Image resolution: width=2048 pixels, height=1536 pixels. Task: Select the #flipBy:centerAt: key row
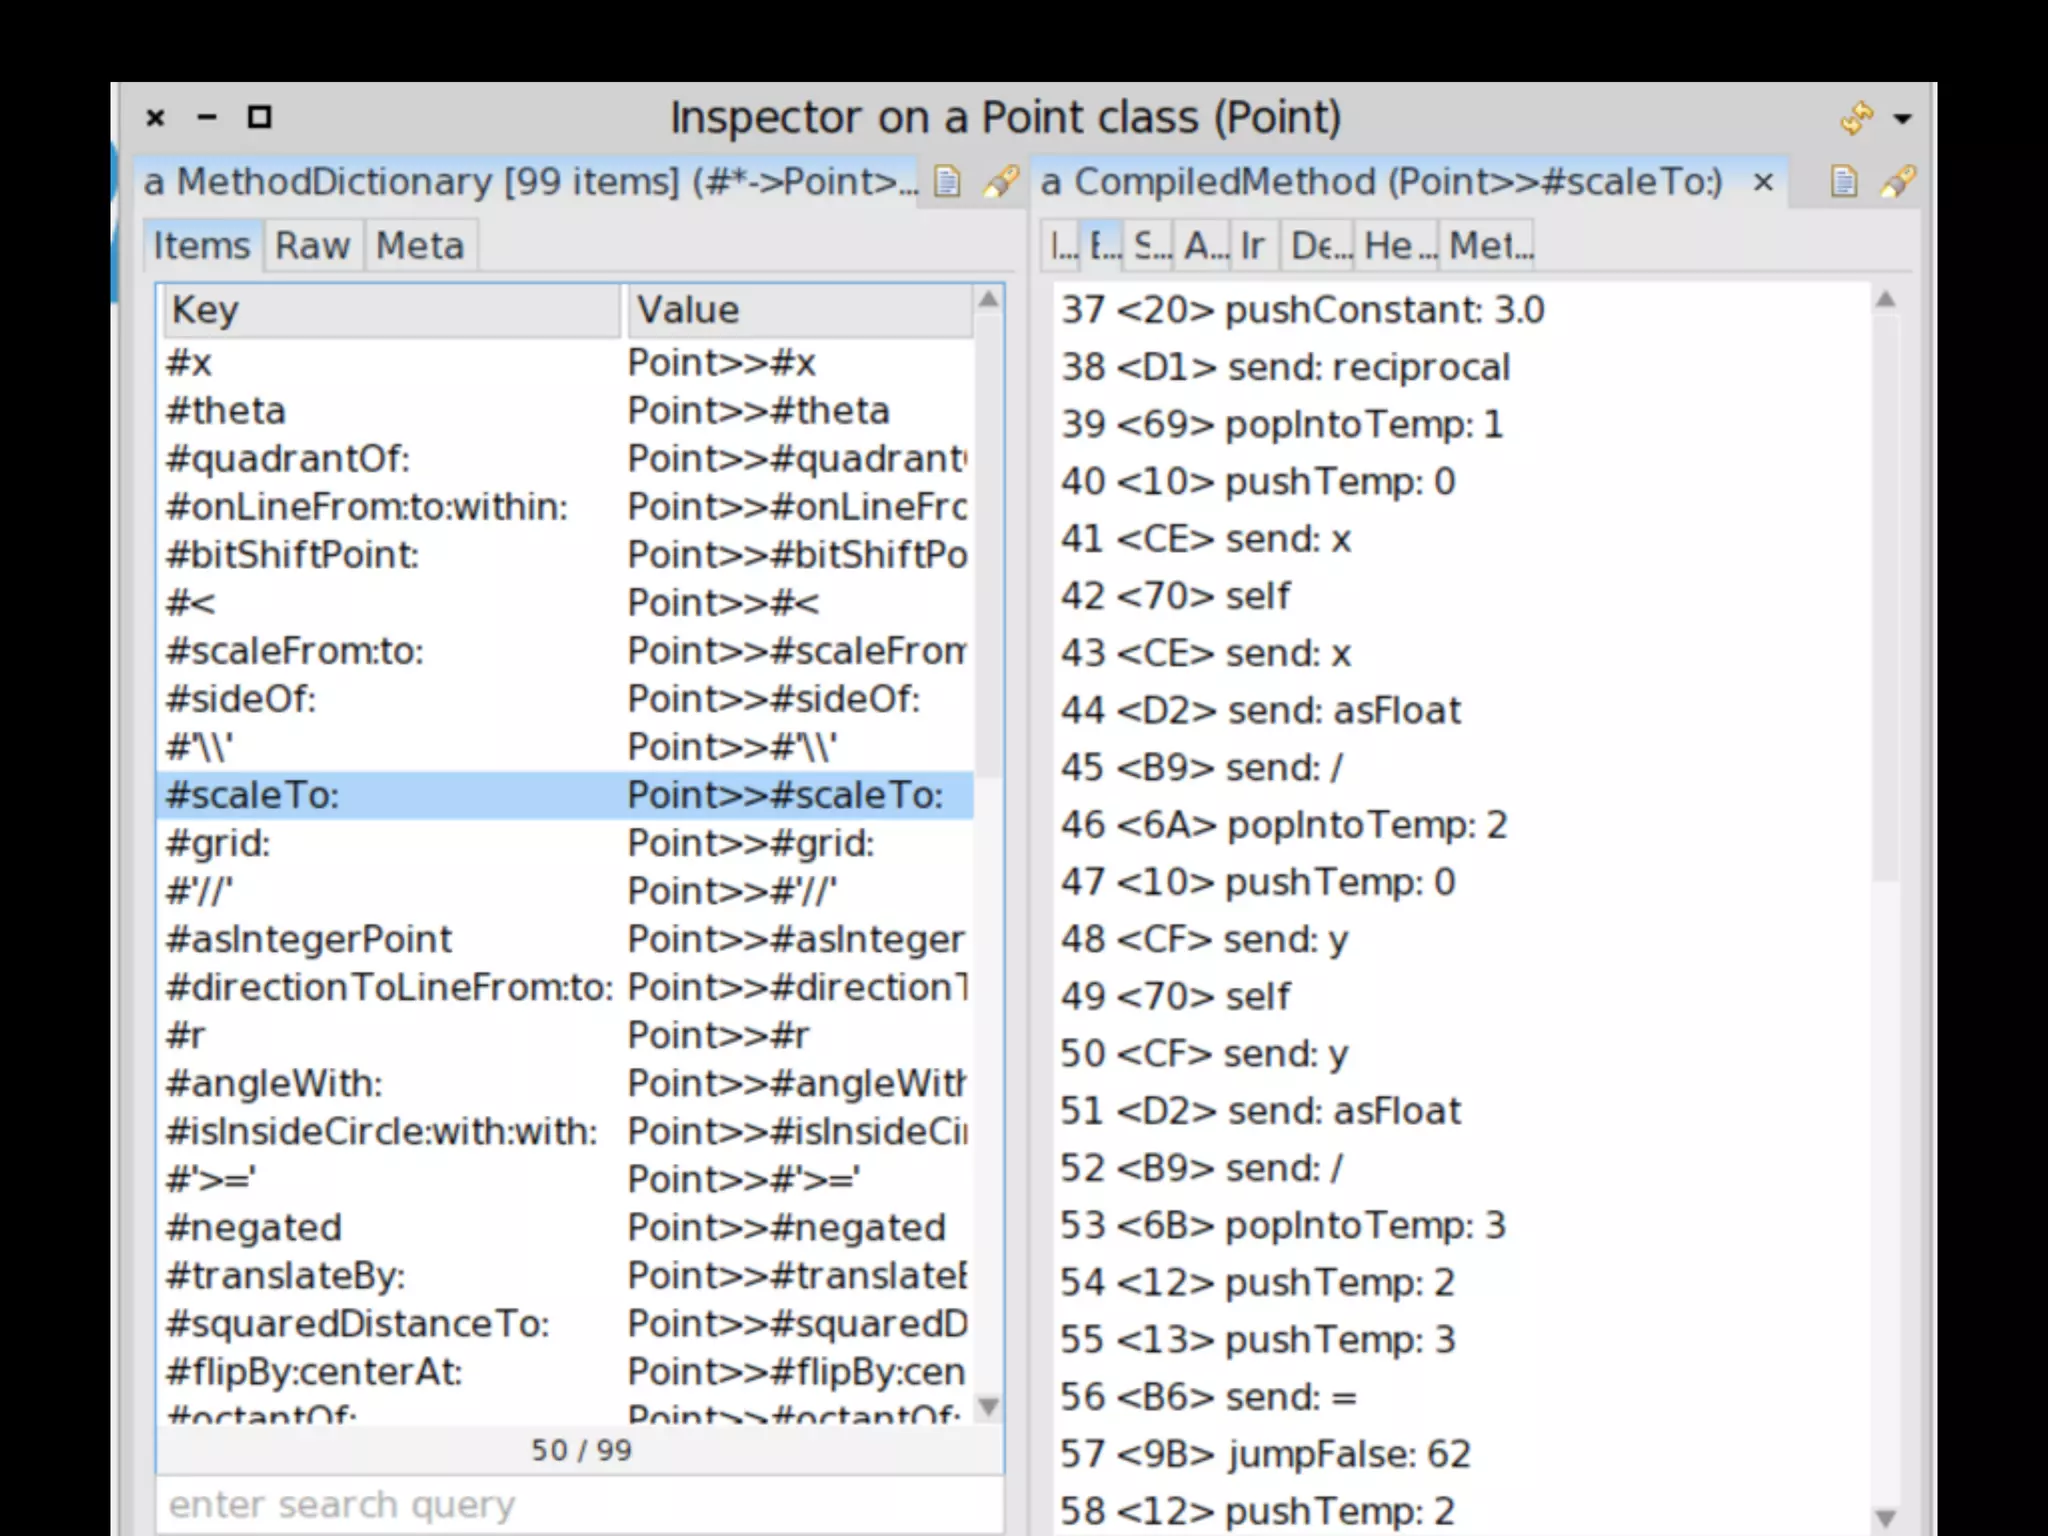click(565, 1371)
